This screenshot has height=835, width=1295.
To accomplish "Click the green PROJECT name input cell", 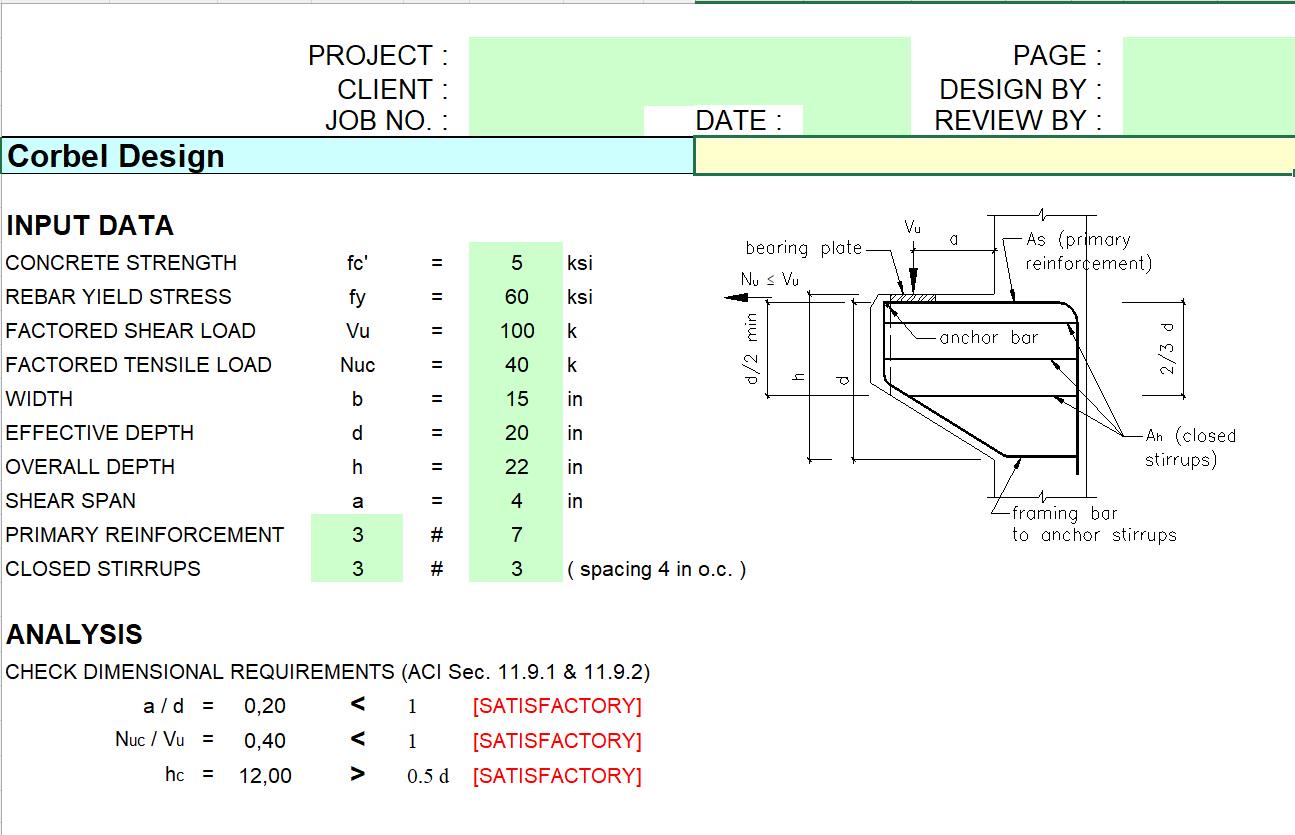I will tap(690, 55).
